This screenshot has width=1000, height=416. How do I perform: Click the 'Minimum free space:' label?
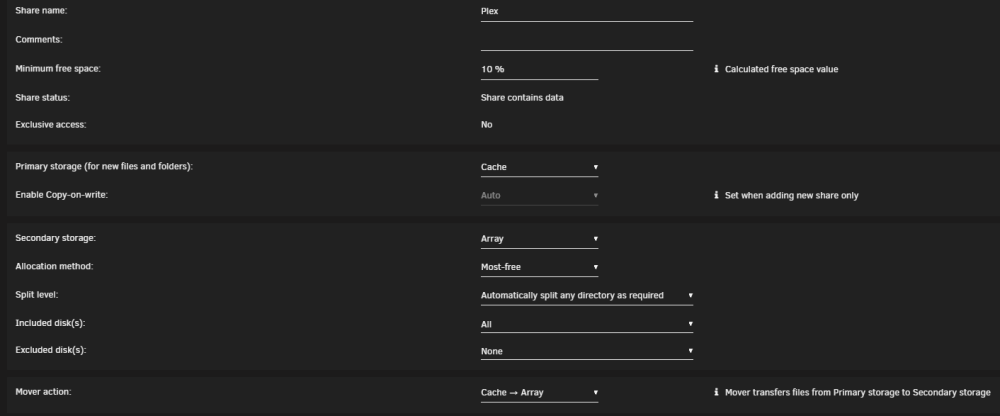coord(58,68)
